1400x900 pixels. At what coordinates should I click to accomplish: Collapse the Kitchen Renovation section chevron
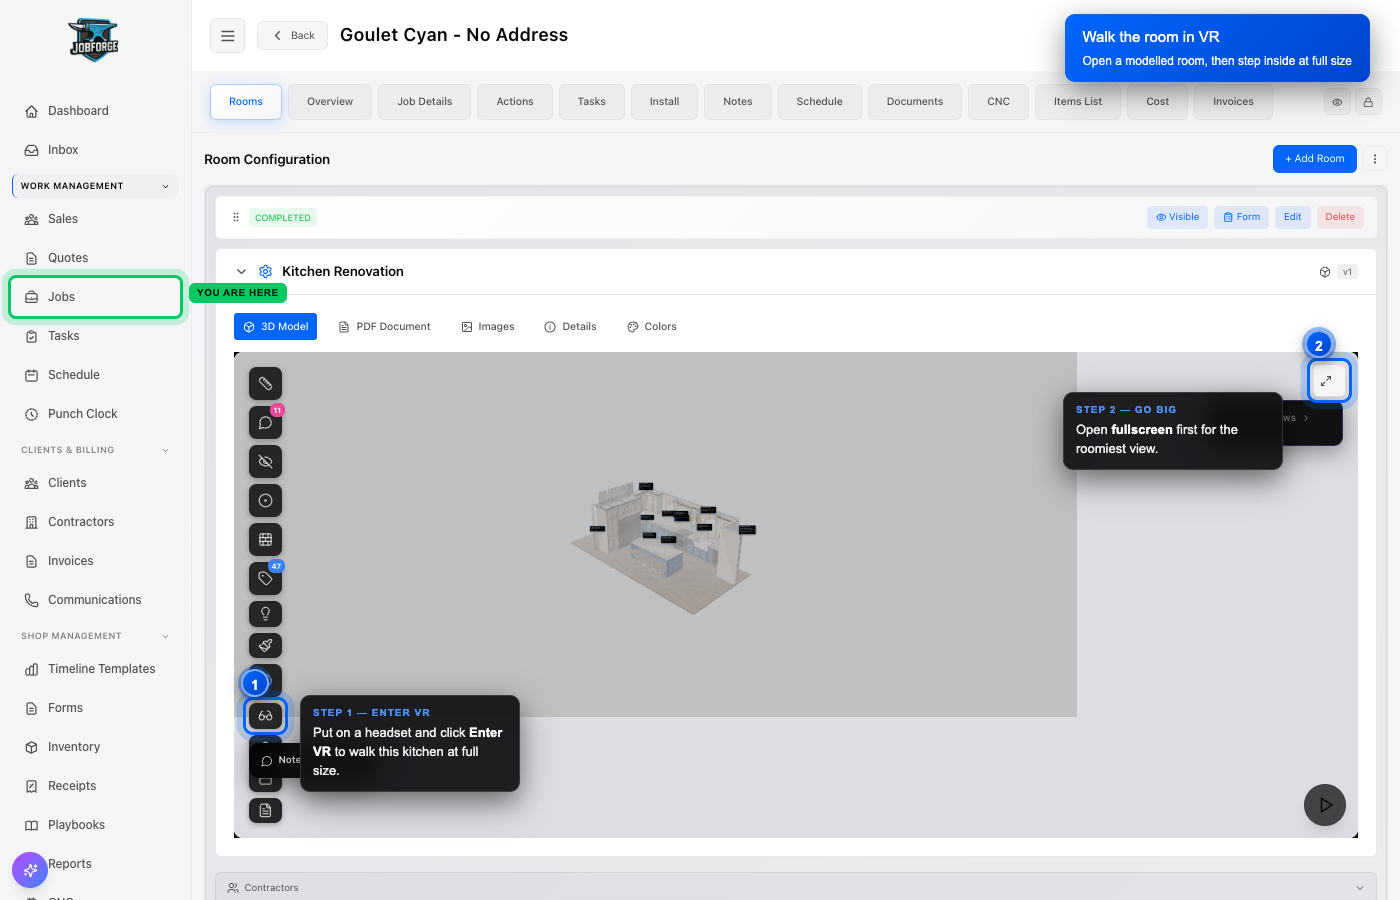[241, 271]
